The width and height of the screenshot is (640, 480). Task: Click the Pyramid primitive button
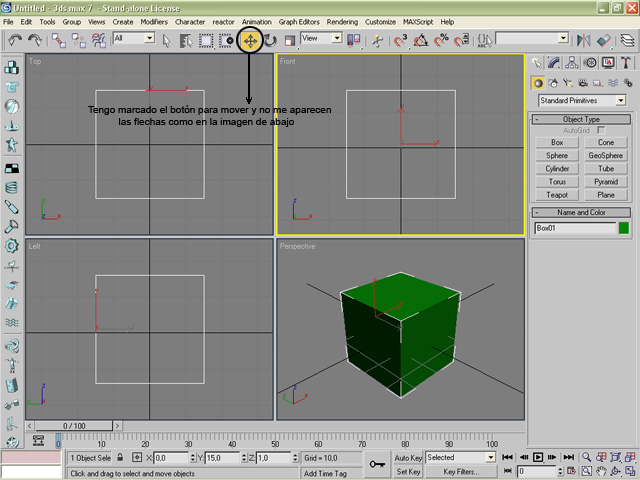tap(606, 182)
